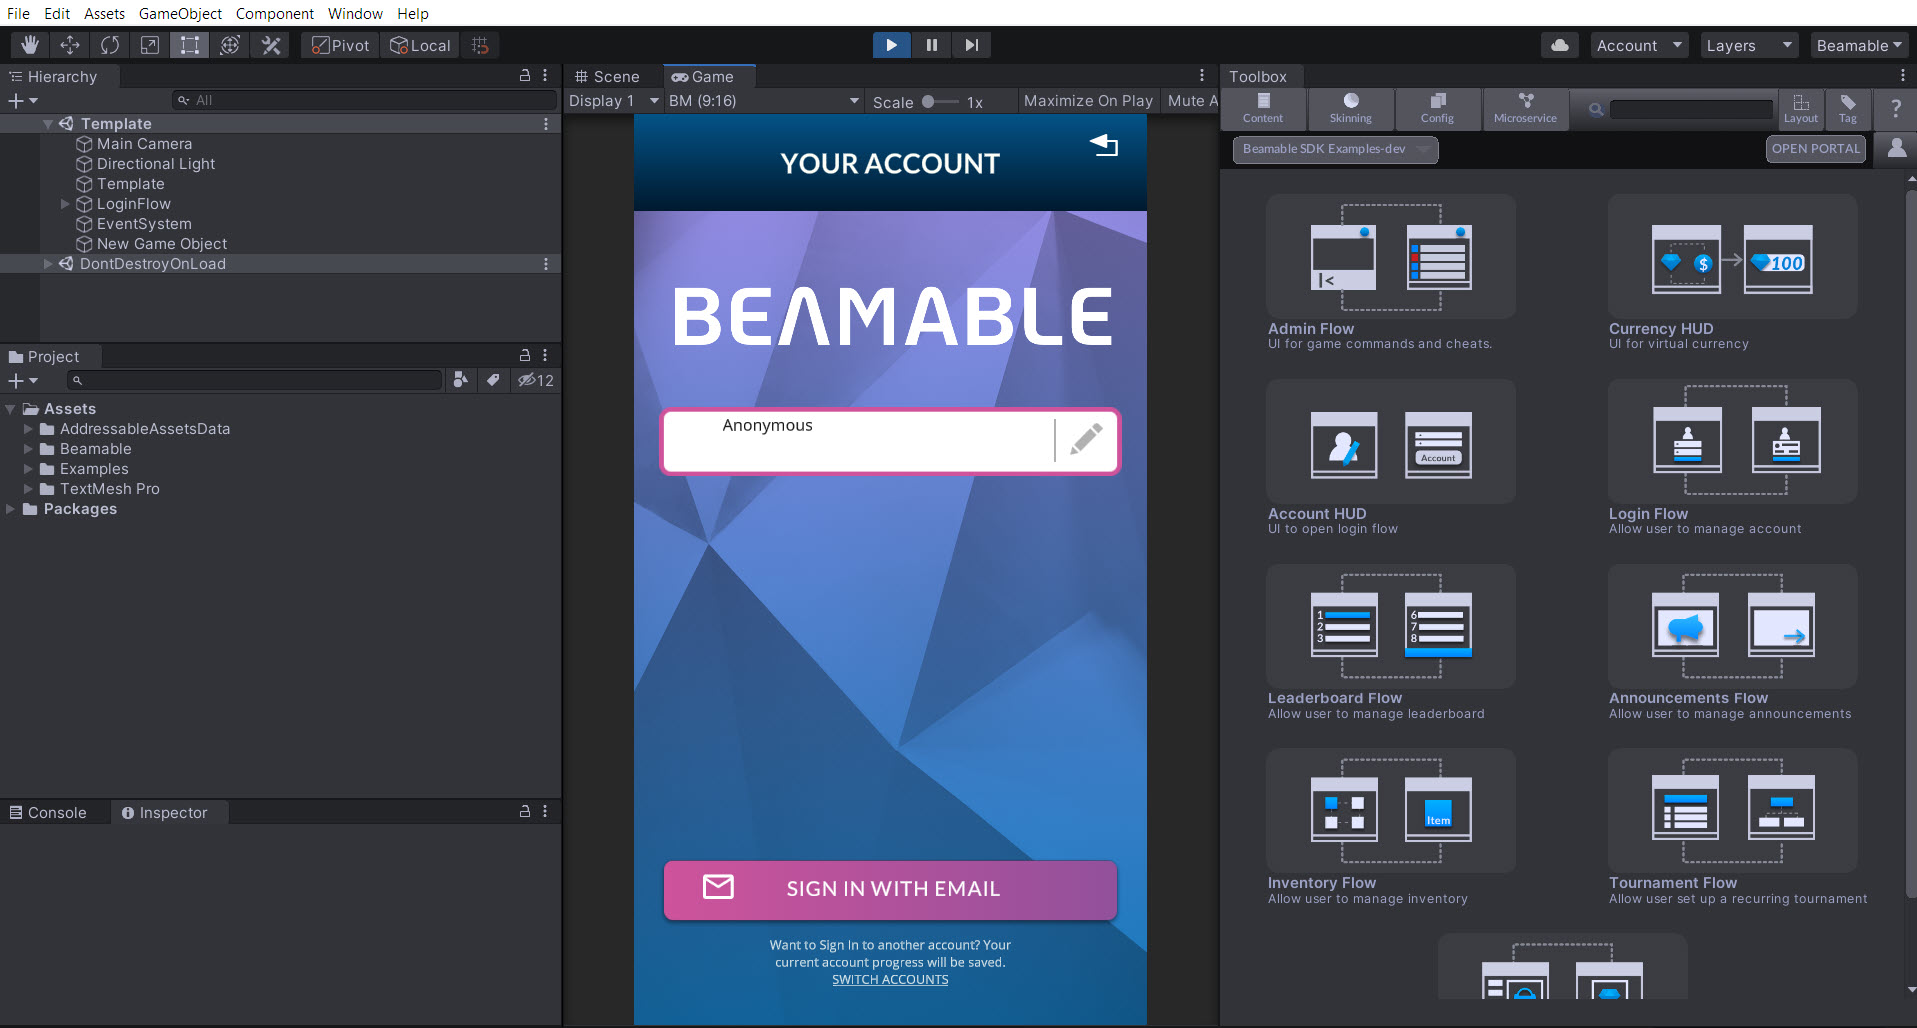Switch to the Inspector tab
The width and height of the screenshot is (1917, 1028).
pyautogui.click(x=164, y=813)
